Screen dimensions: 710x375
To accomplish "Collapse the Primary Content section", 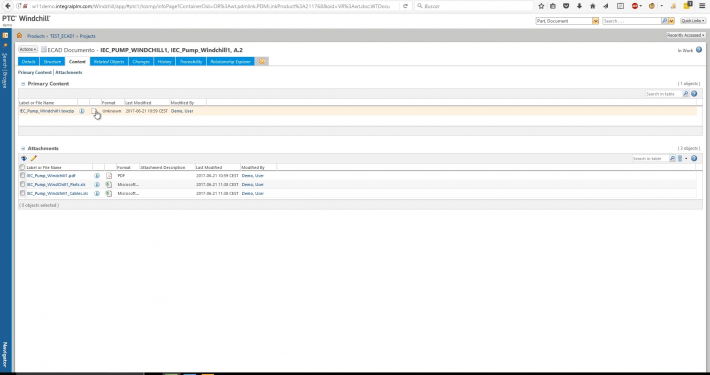I will click(x=23, y=84).
